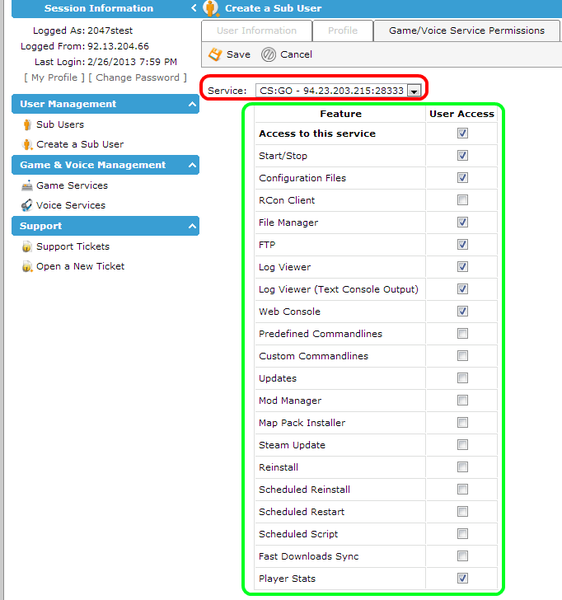Tick the Steam Update checkbox
Image resolution: width=562 pixels, height=600 pixels.
[x=462, y=445]
